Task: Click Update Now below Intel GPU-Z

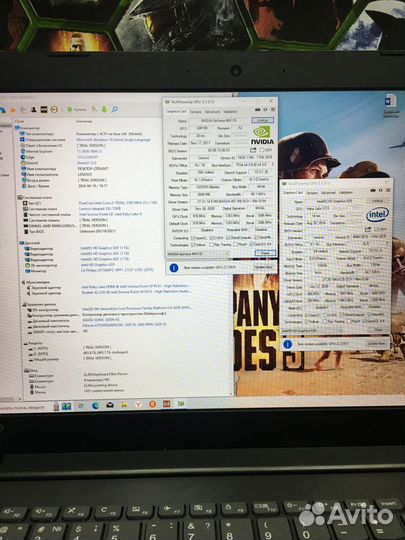Action: click(377, 343)
